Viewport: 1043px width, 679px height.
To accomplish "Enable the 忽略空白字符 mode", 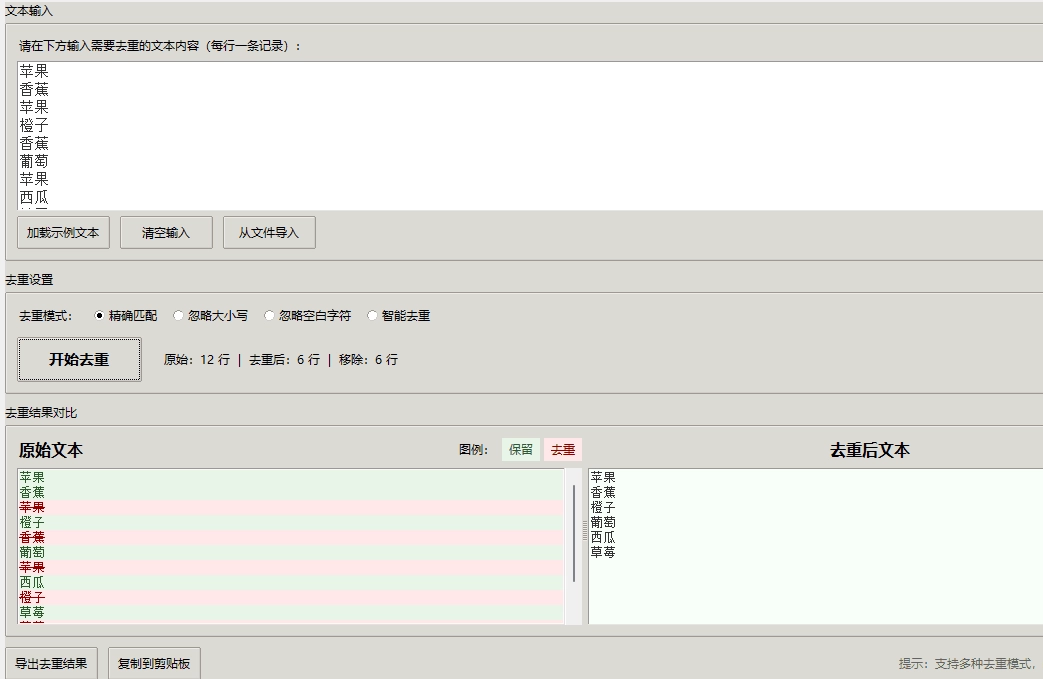I will pos(270,316).
